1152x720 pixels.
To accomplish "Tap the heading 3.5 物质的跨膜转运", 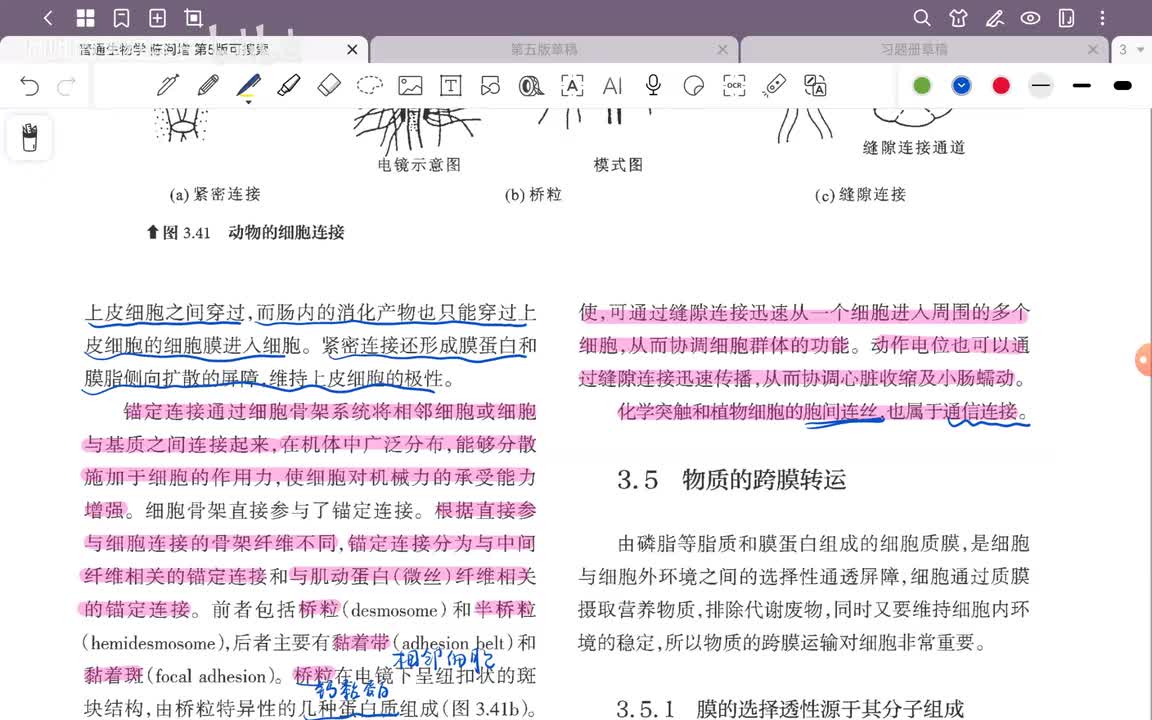I will (732, 480).
